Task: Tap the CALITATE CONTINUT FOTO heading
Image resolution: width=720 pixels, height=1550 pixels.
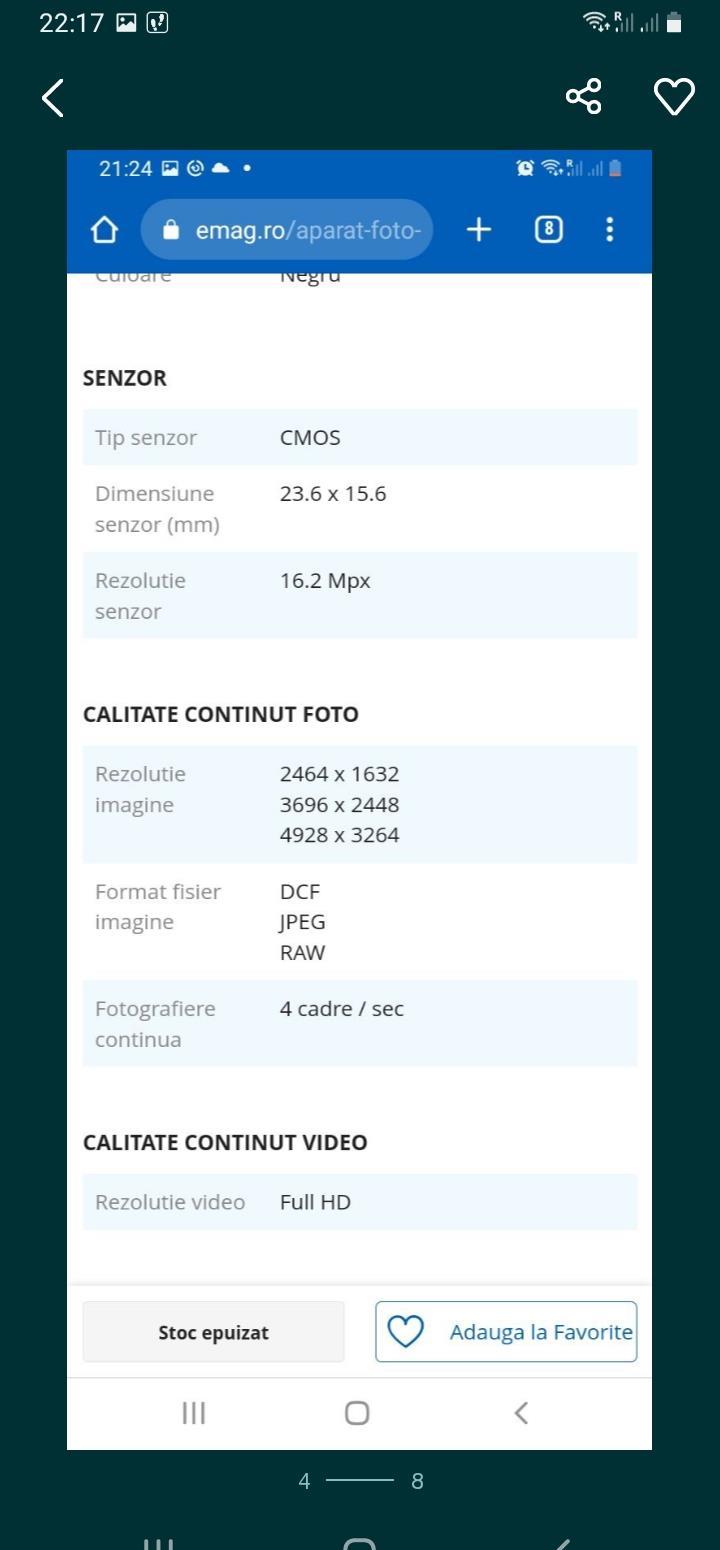Action: tap(221, 714)
